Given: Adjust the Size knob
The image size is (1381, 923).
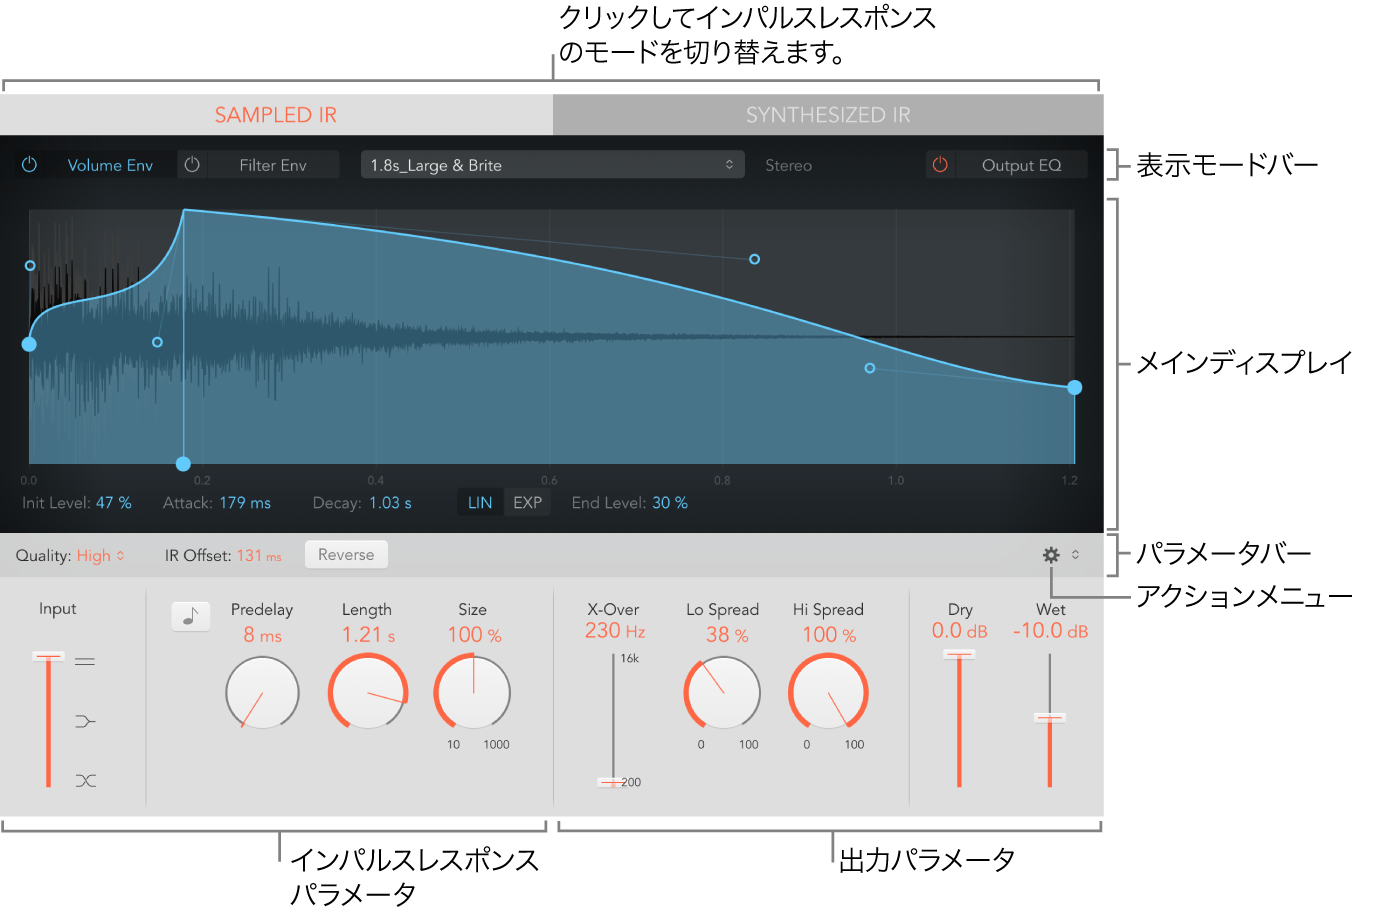Looking at the screenshot, I should tap(472, 692).
